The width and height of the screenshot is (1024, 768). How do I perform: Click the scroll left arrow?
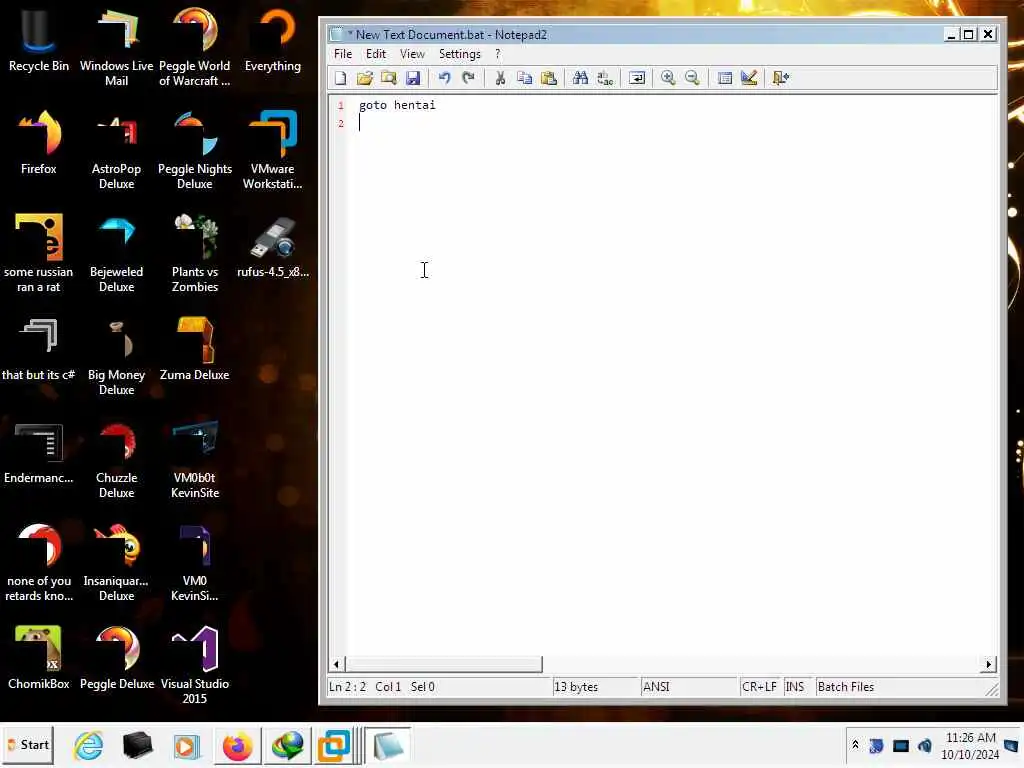pyautogui.click(x=336, y=664)
